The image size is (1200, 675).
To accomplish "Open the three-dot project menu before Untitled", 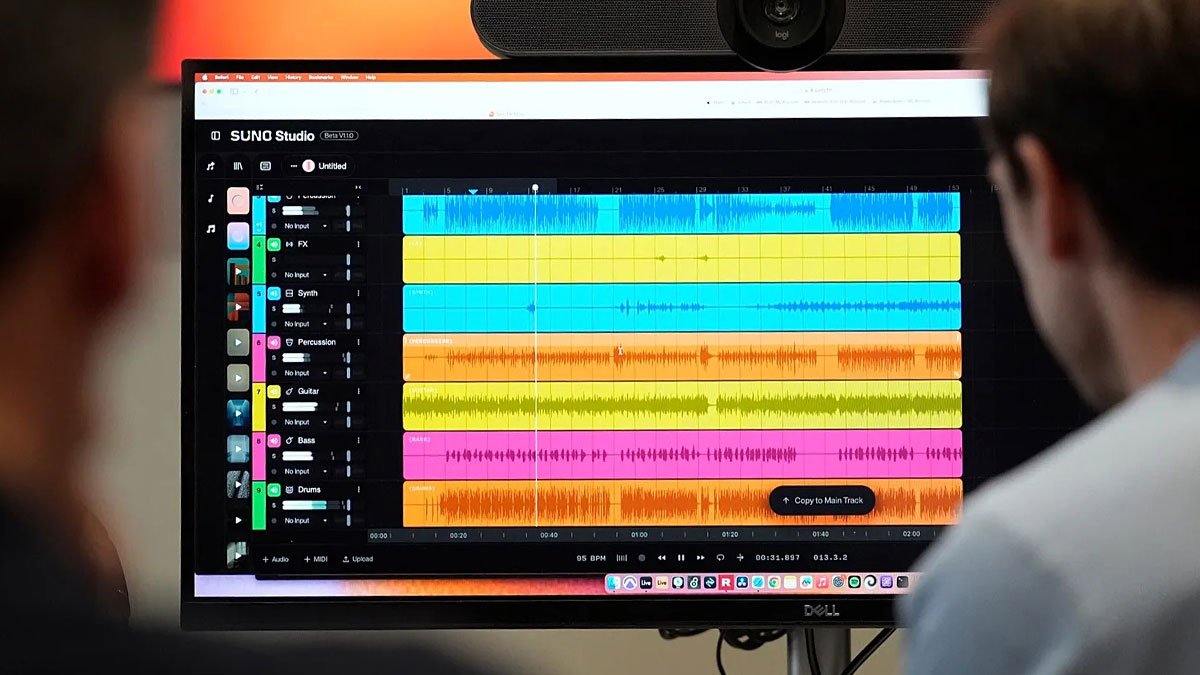I will click(x=293, y=166).
